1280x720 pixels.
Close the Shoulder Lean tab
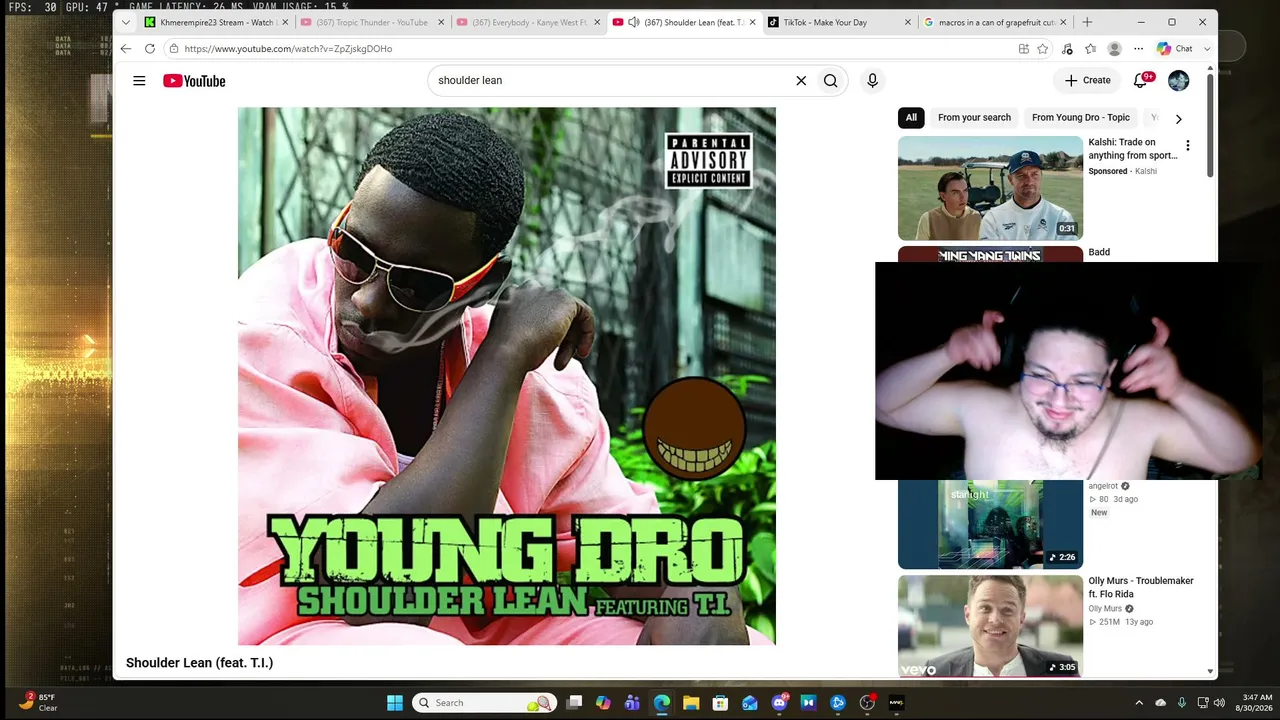tap(752, 22)
